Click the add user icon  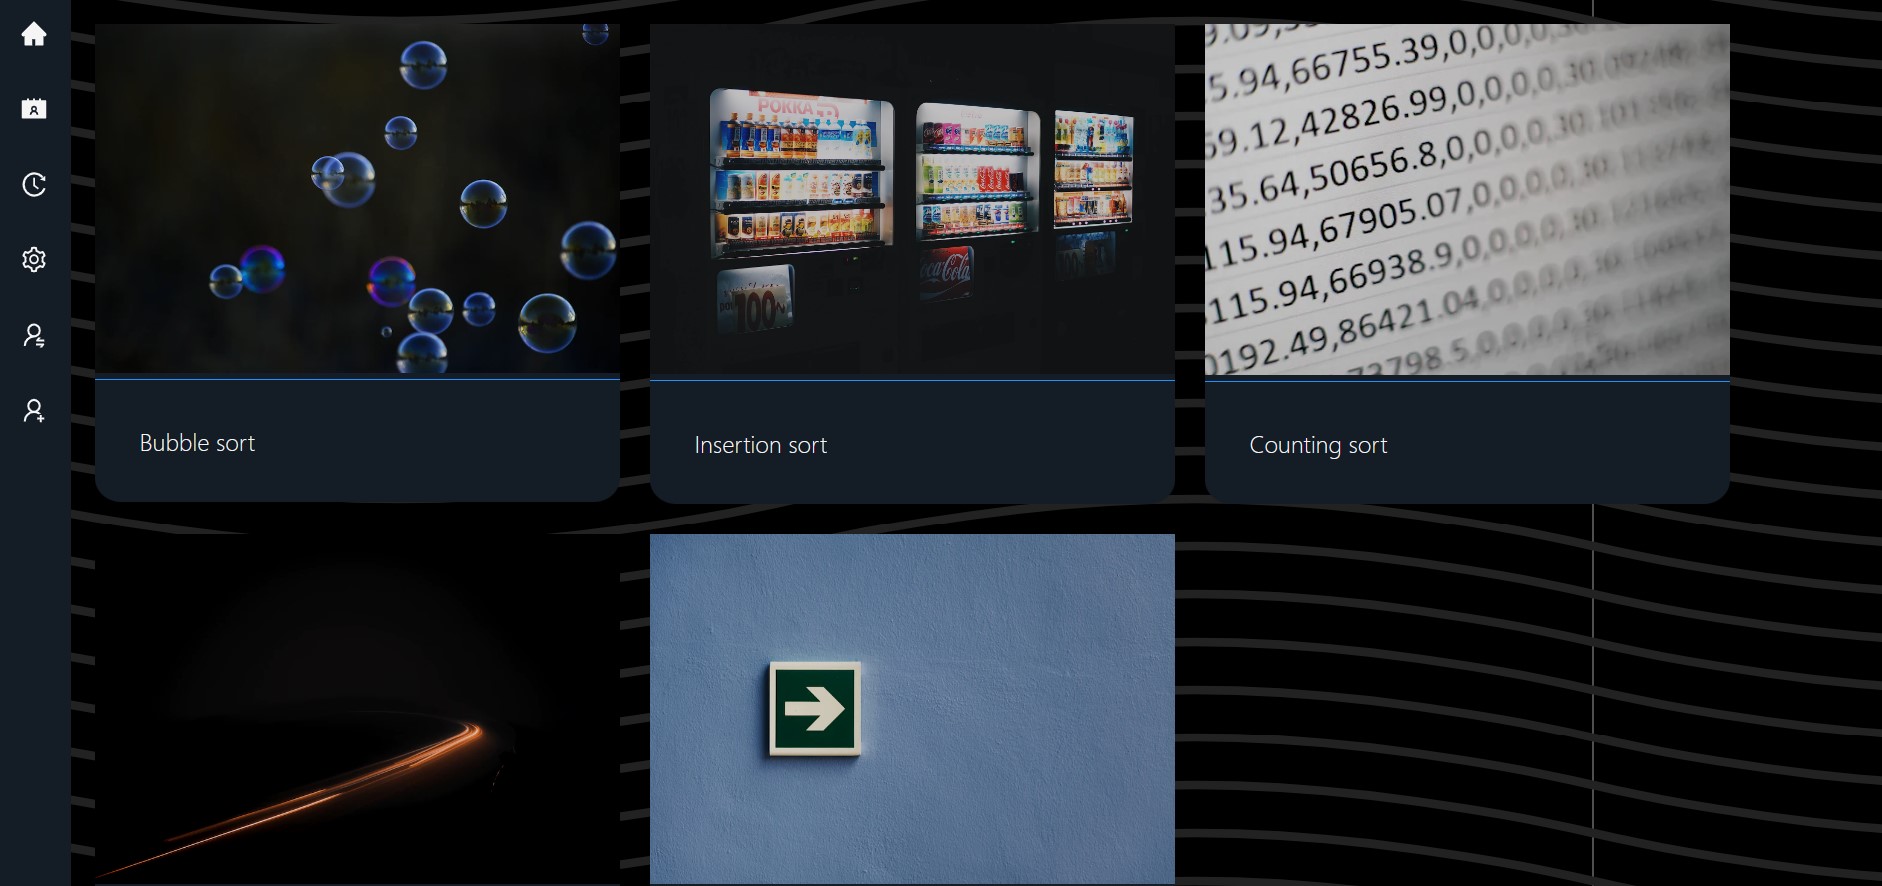34,410
